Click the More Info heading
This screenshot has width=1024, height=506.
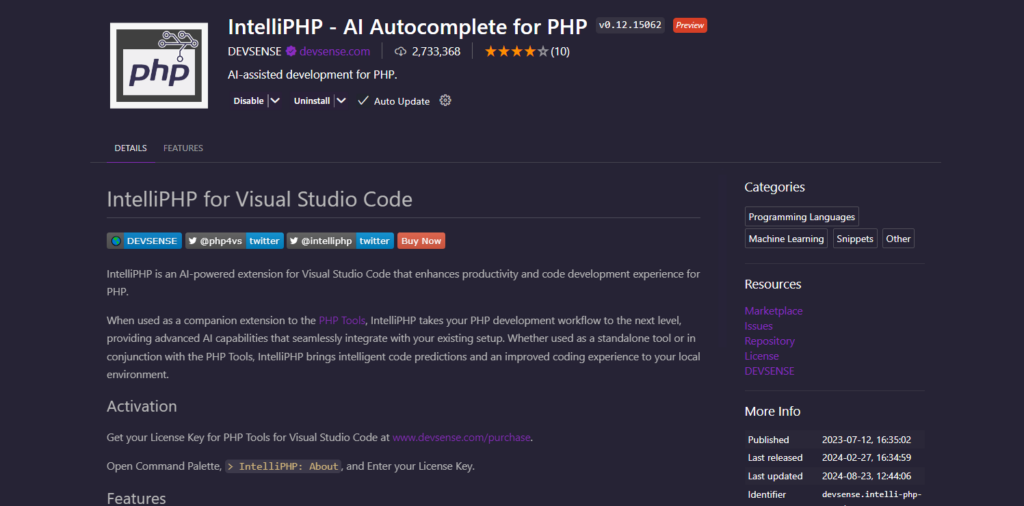773,411
